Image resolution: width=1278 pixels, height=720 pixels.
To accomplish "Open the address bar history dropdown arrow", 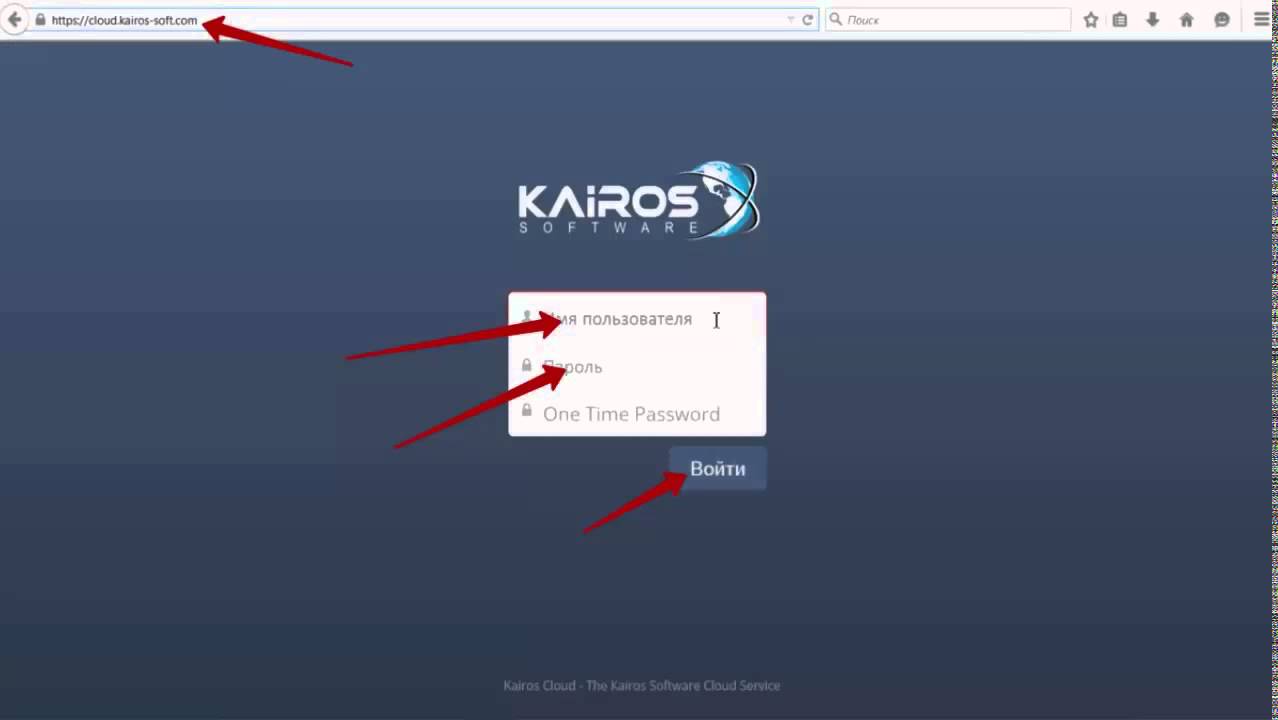I will click(x=791, y=20).
